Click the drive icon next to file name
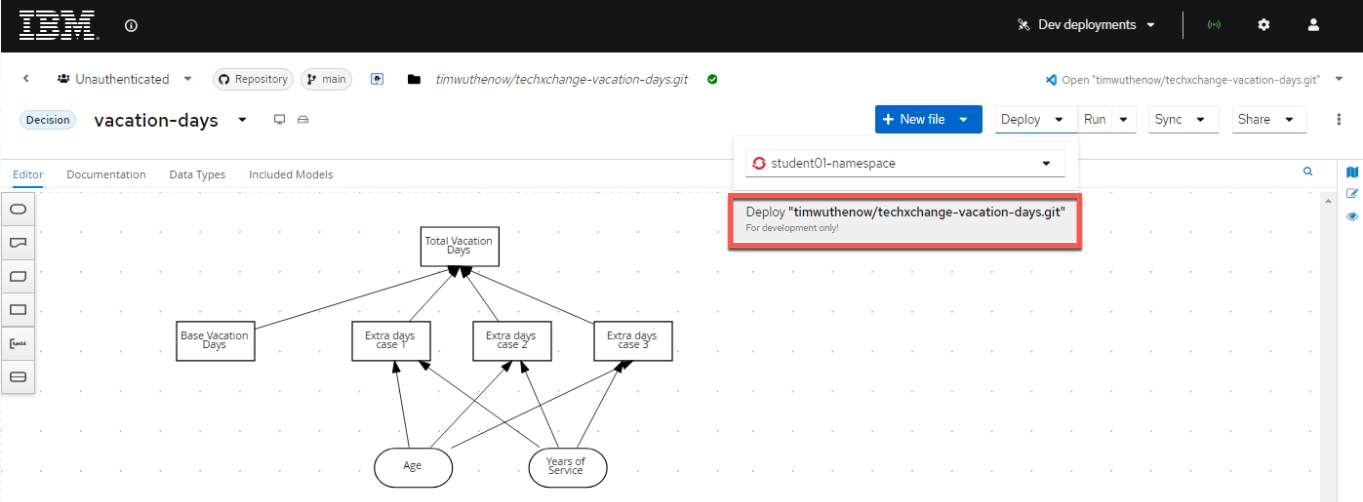 point(303,120)
